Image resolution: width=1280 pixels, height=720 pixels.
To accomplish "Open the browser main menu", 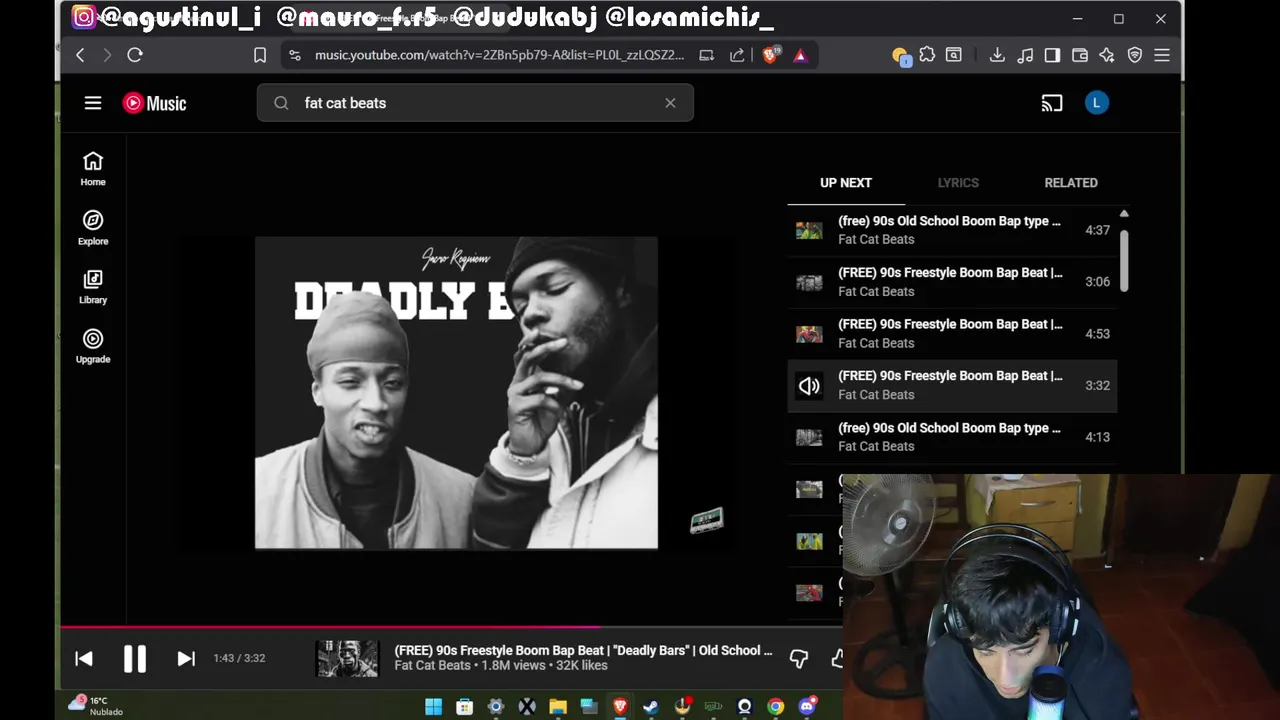I will (x=1162, y=55).
